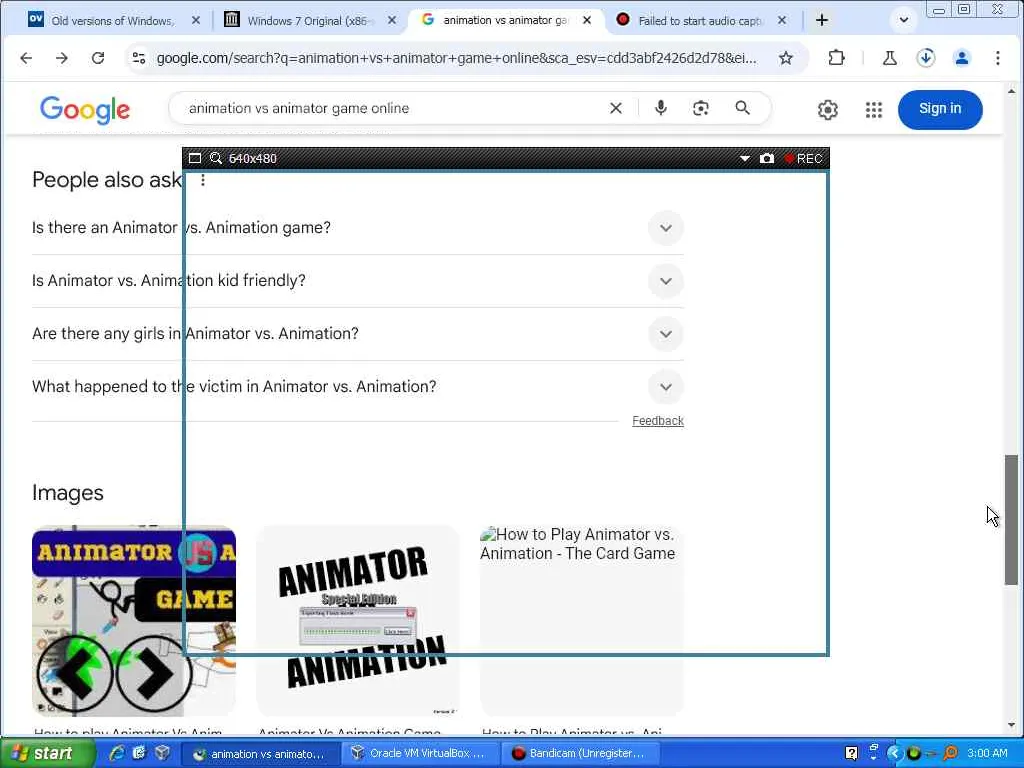
Task: Open site information icon in address bar
Action: click(138, 58)
